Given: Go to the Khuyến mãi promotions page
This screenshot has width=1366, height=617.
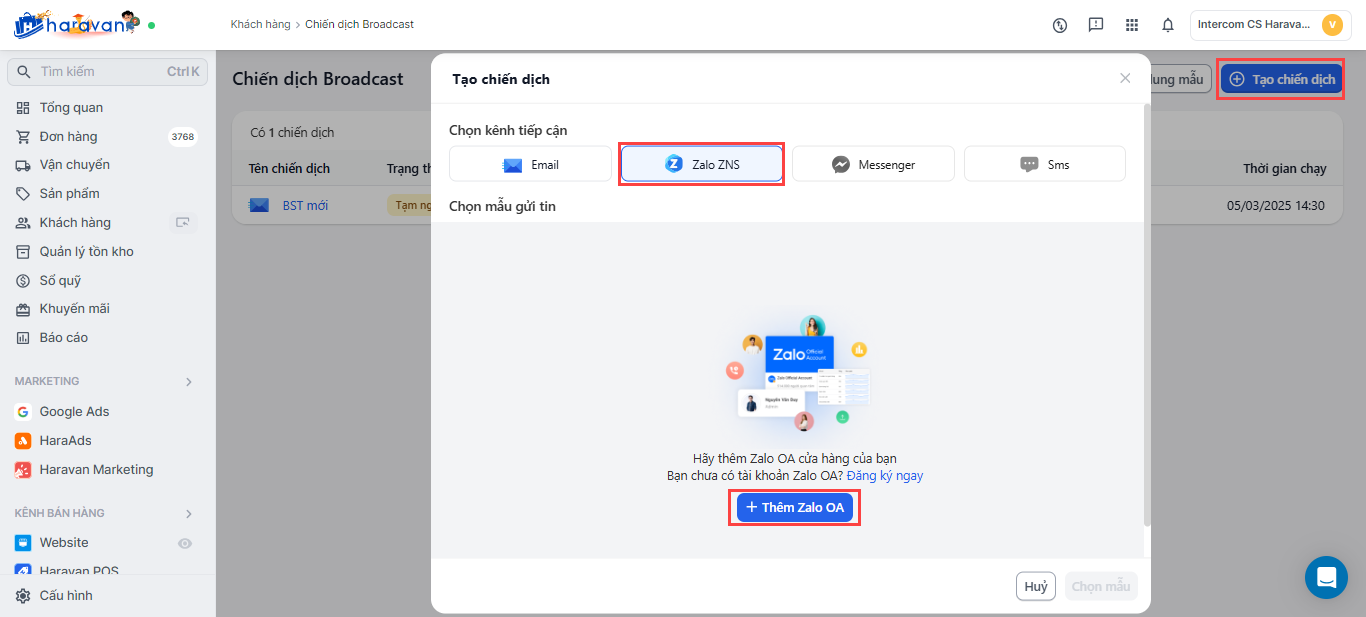Looking at the screenshot, I should point(74,309).
